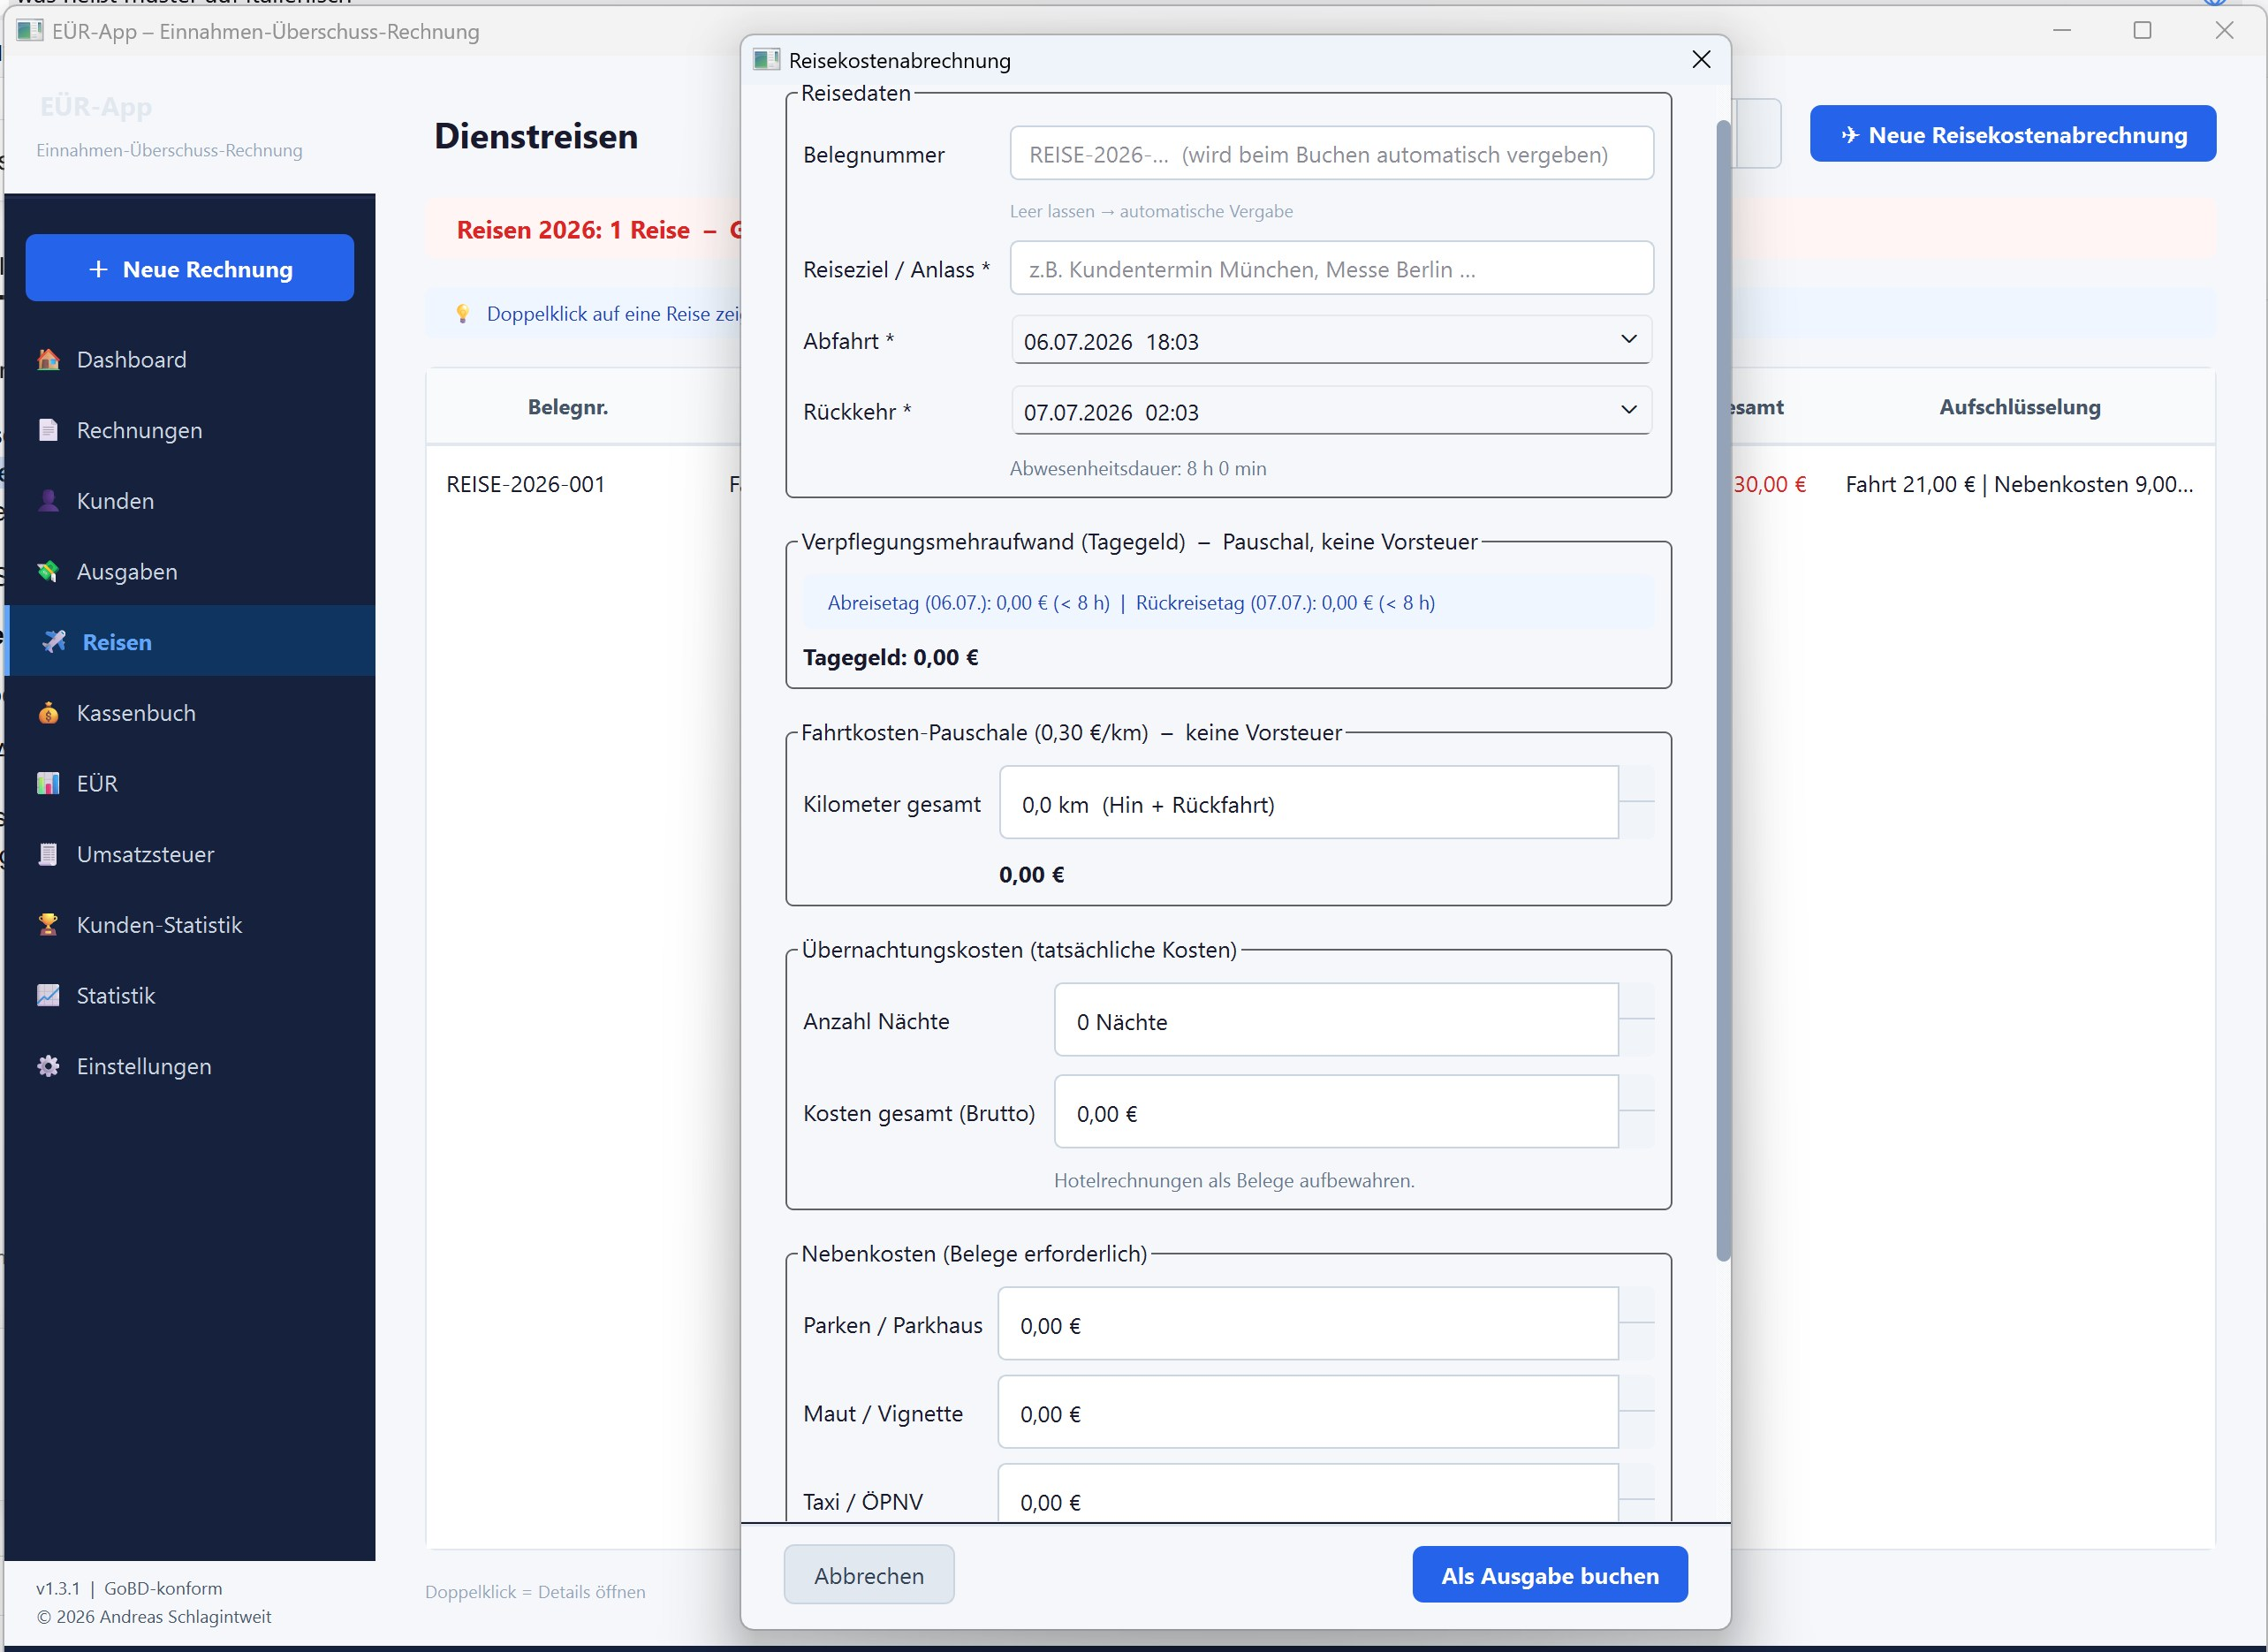
Task: Increase Kilometer gesamt with up stepper
Action: point(1636,784)
